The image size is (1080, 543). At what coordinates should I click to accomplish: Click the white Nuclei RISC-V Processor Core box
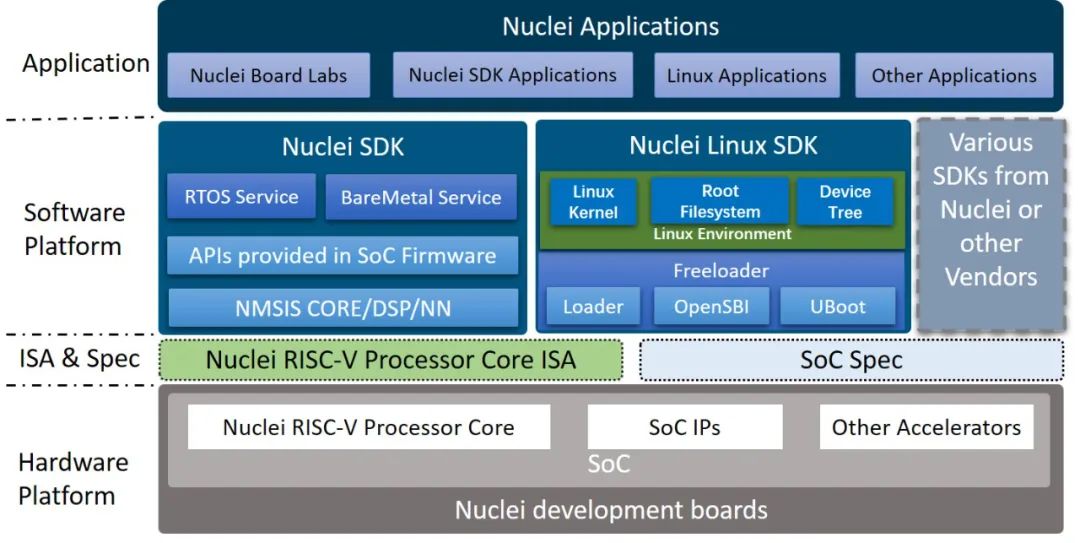point(368,427)
